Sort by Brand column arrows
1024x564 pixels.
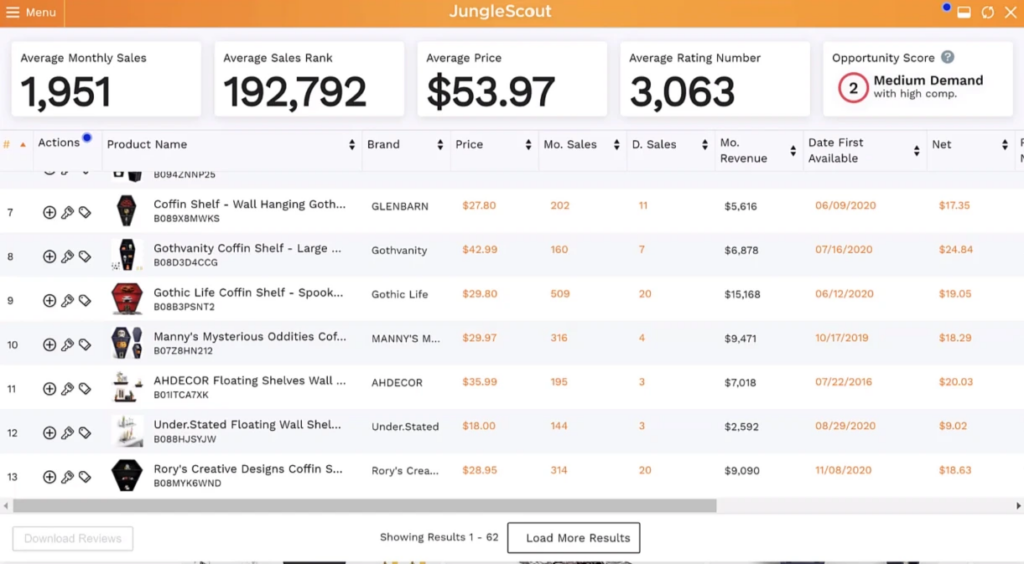(x=440, y=145)
